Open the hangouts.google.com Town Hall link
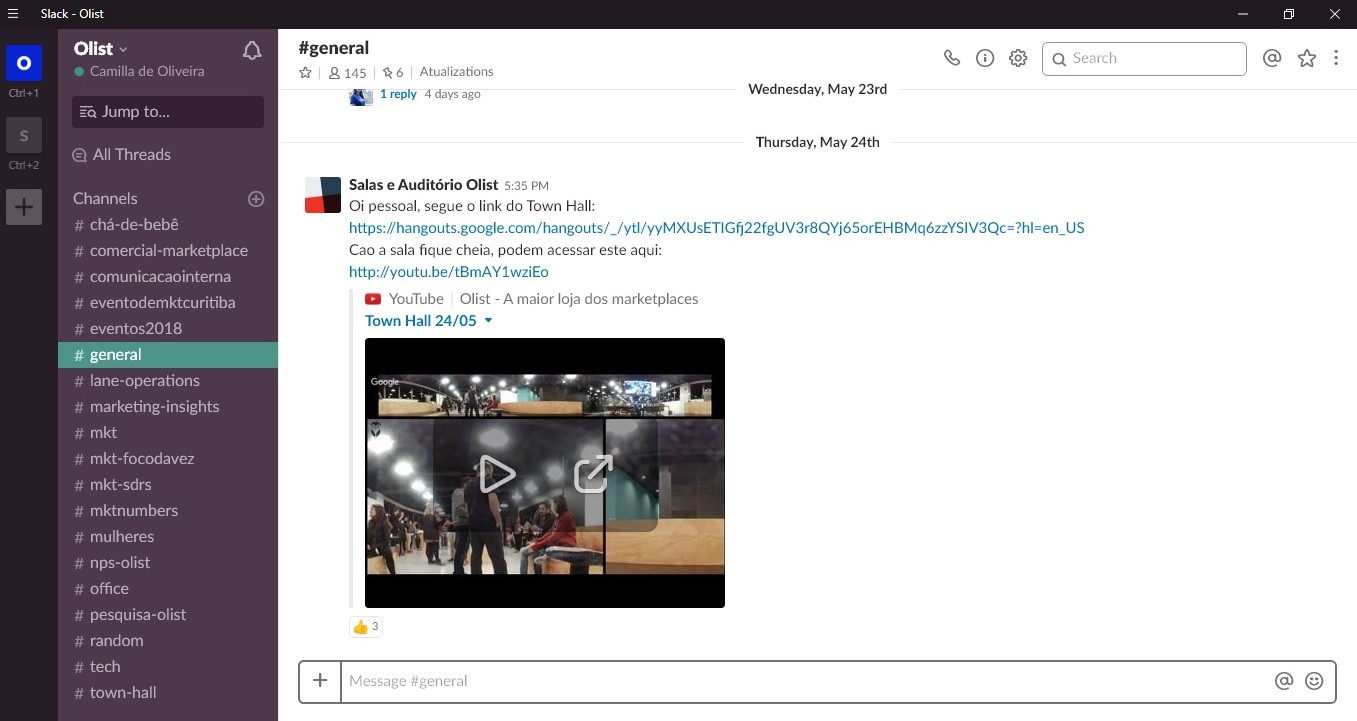The height and width of the screenshot is (721, 1357). tap(716, 228)
